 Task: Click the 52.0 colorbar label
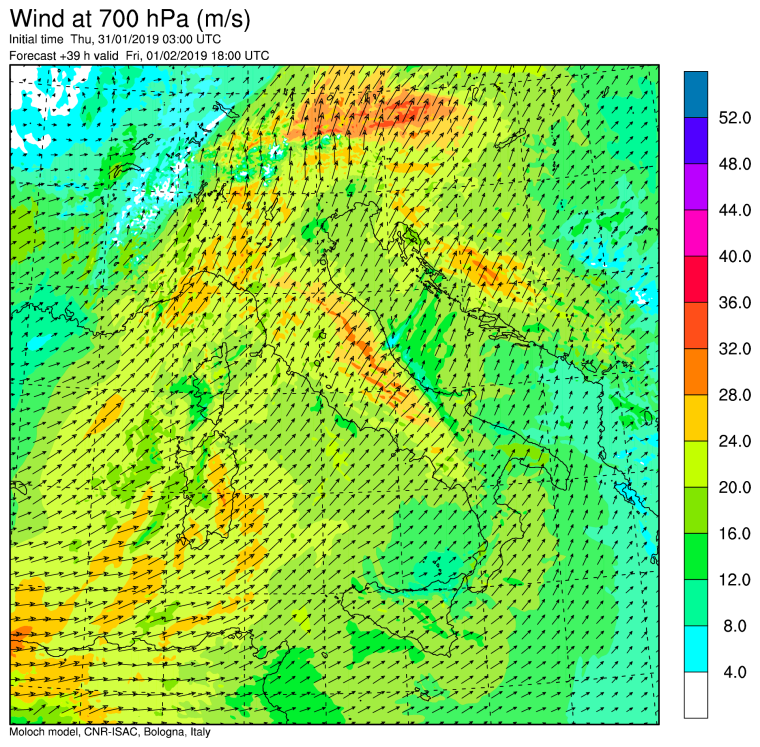[735, 118]
